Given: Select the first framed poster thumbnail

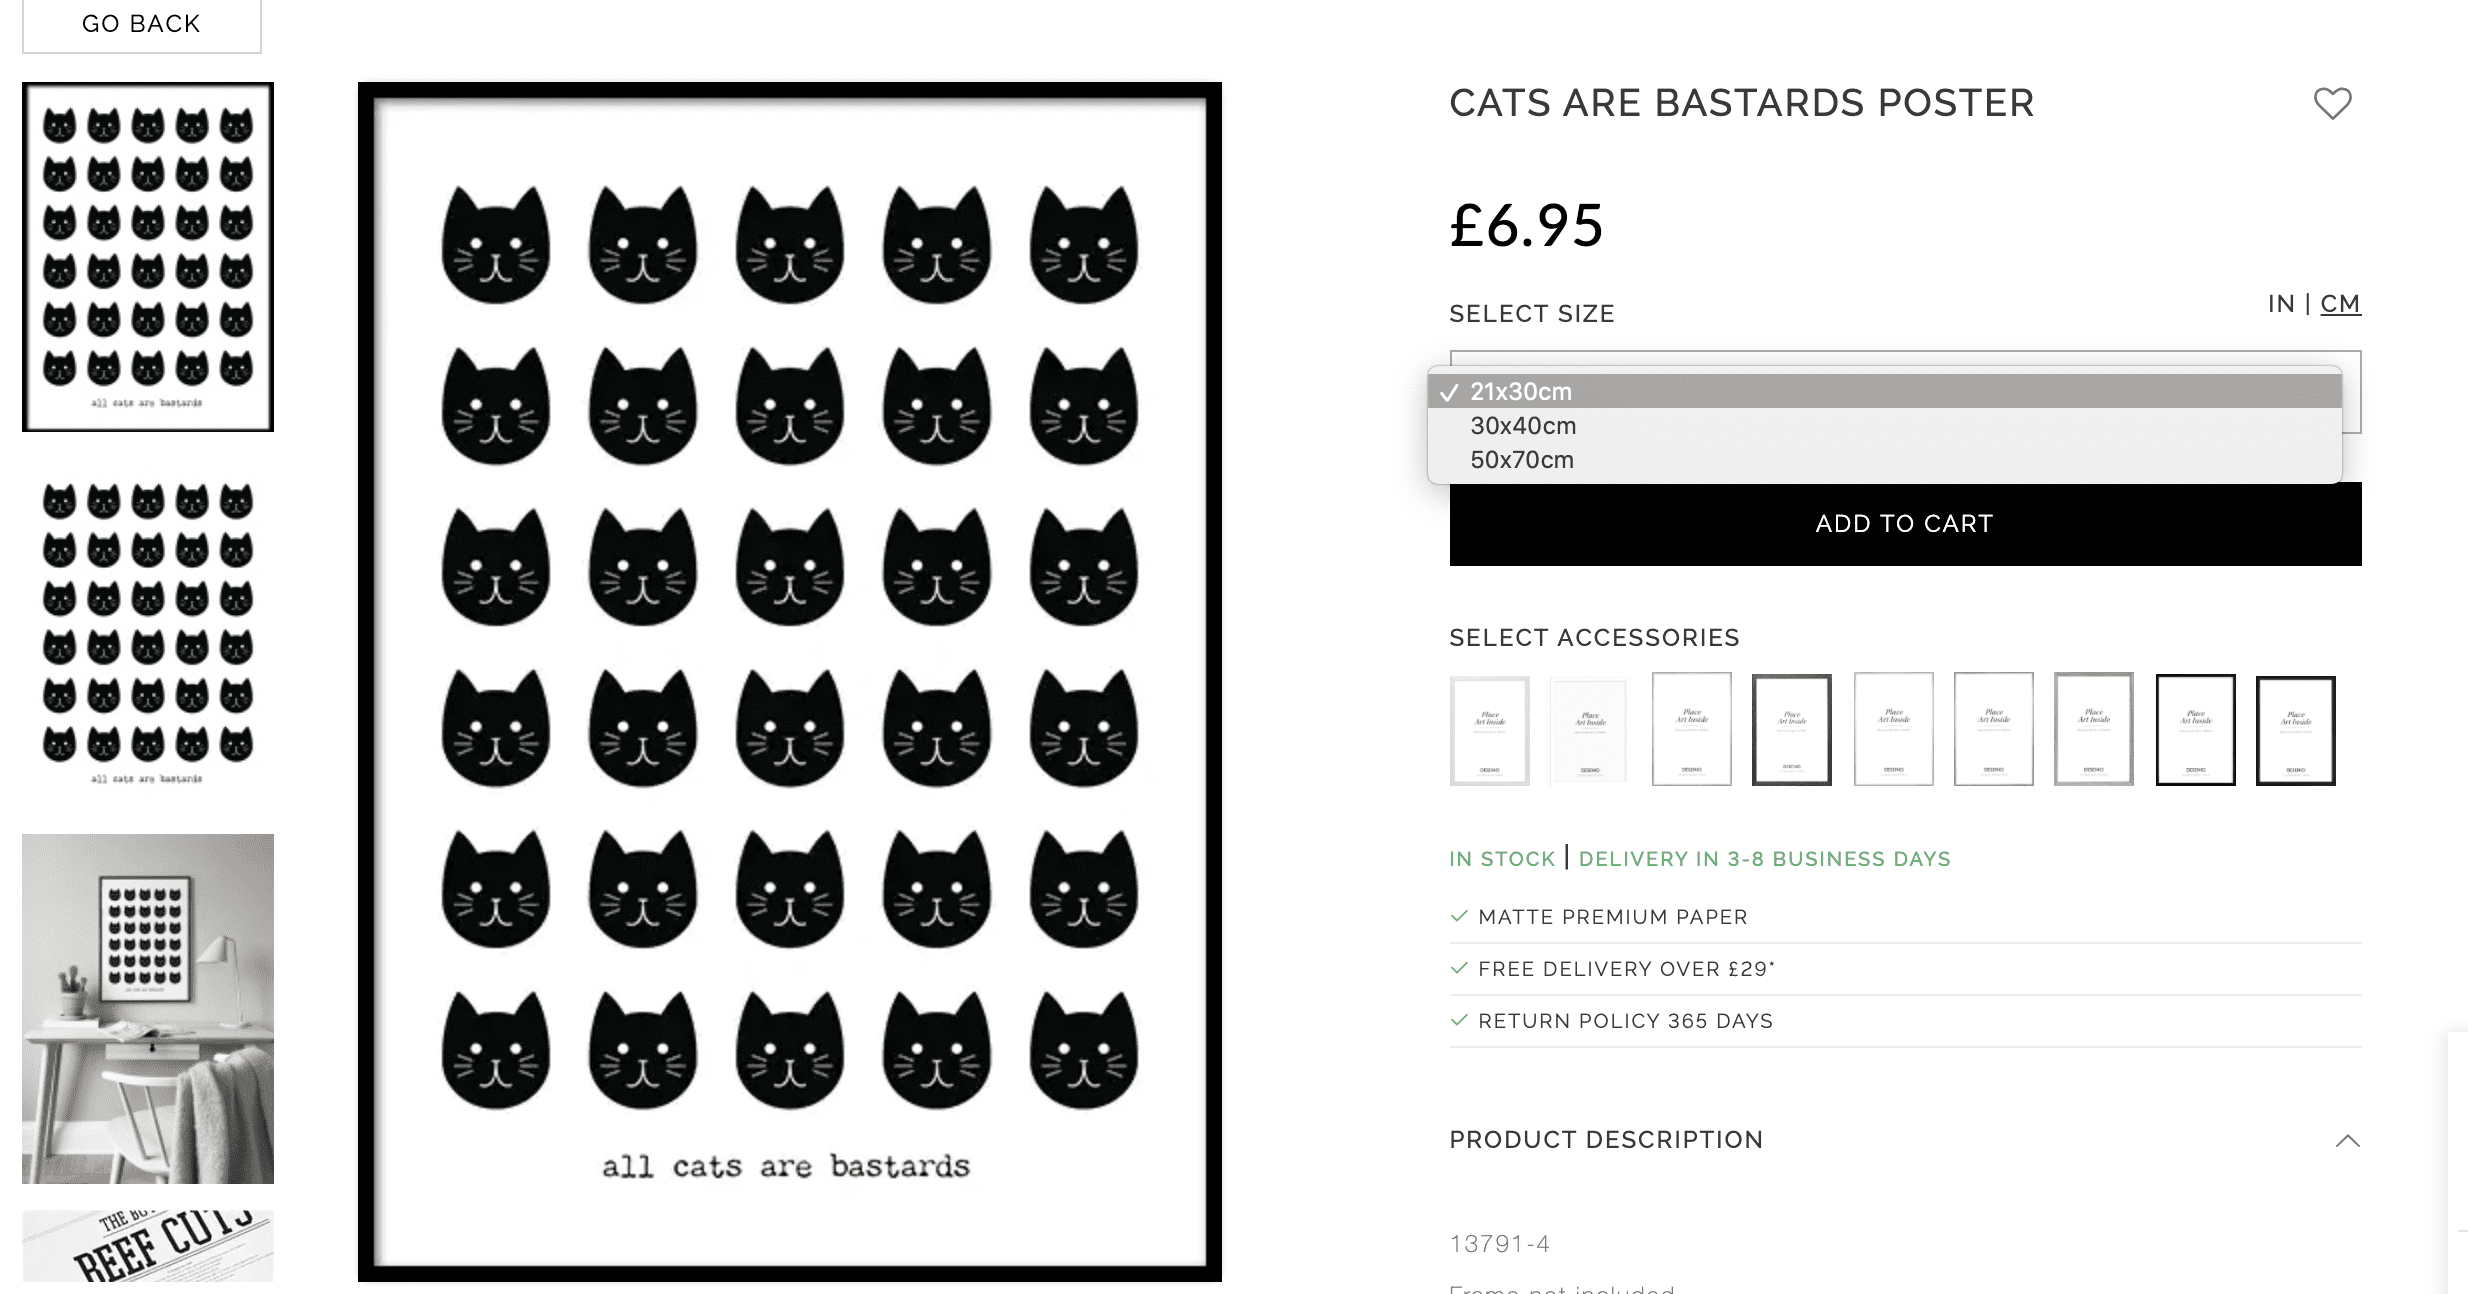Looking at the screenshot, I should coord(148,257).
